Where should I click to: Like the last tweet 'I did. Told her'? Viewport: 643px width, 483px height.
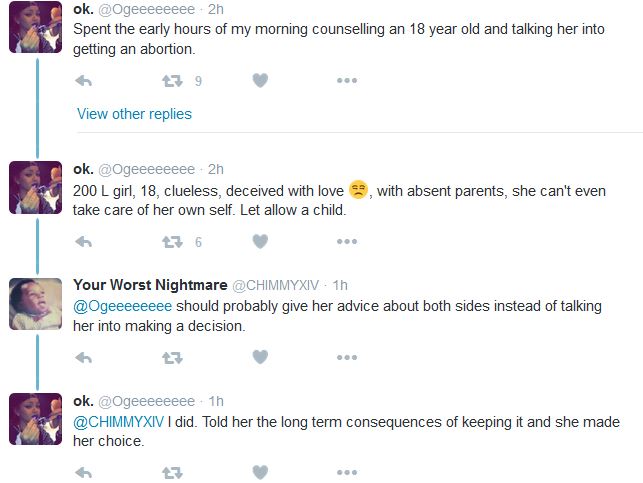coord(260,472)
